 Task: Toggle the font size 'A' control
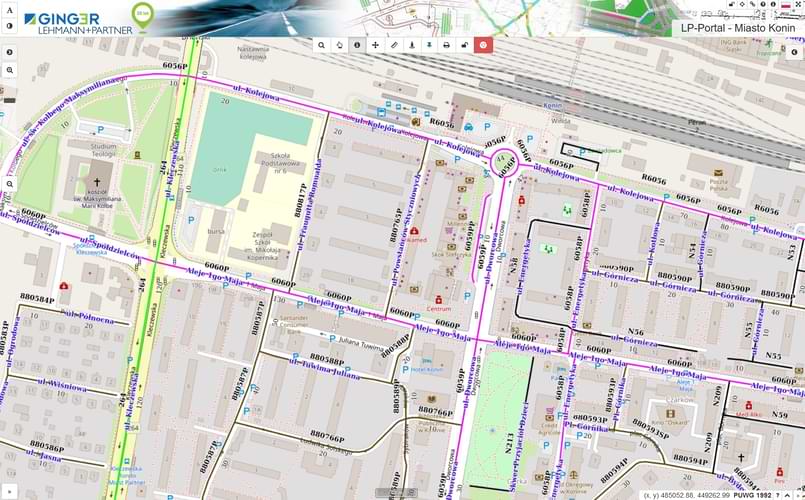pos(9,8)
